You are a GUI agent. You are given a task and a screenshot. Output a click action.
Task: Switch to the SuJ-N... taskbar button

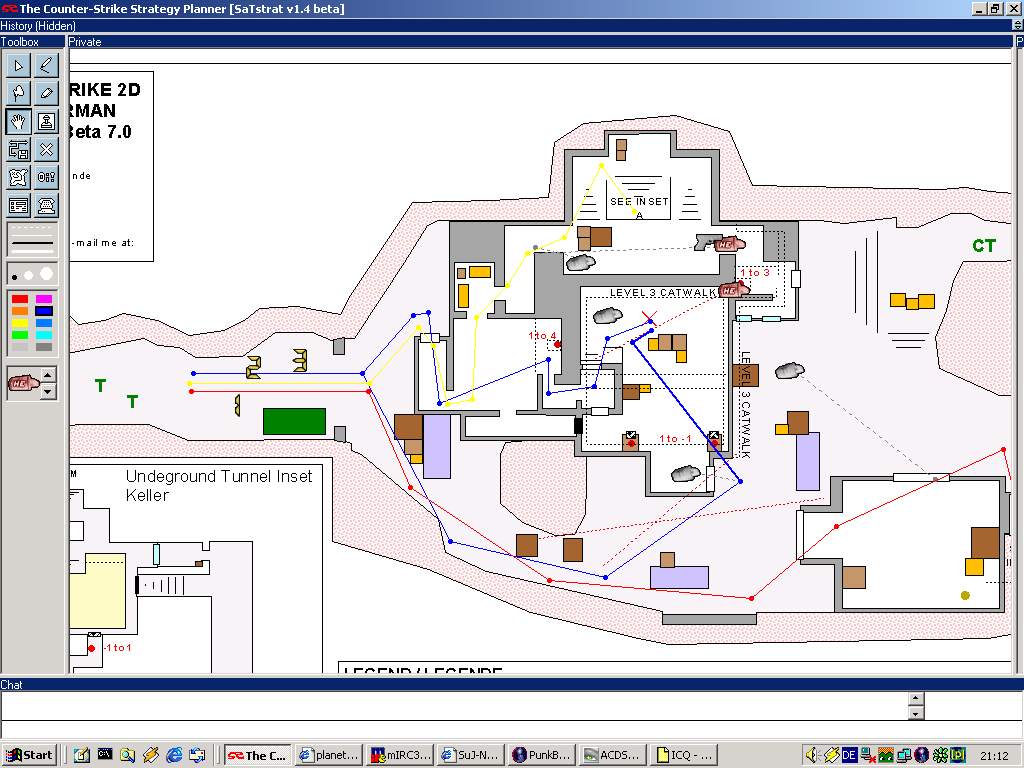[x=471, y=755]
